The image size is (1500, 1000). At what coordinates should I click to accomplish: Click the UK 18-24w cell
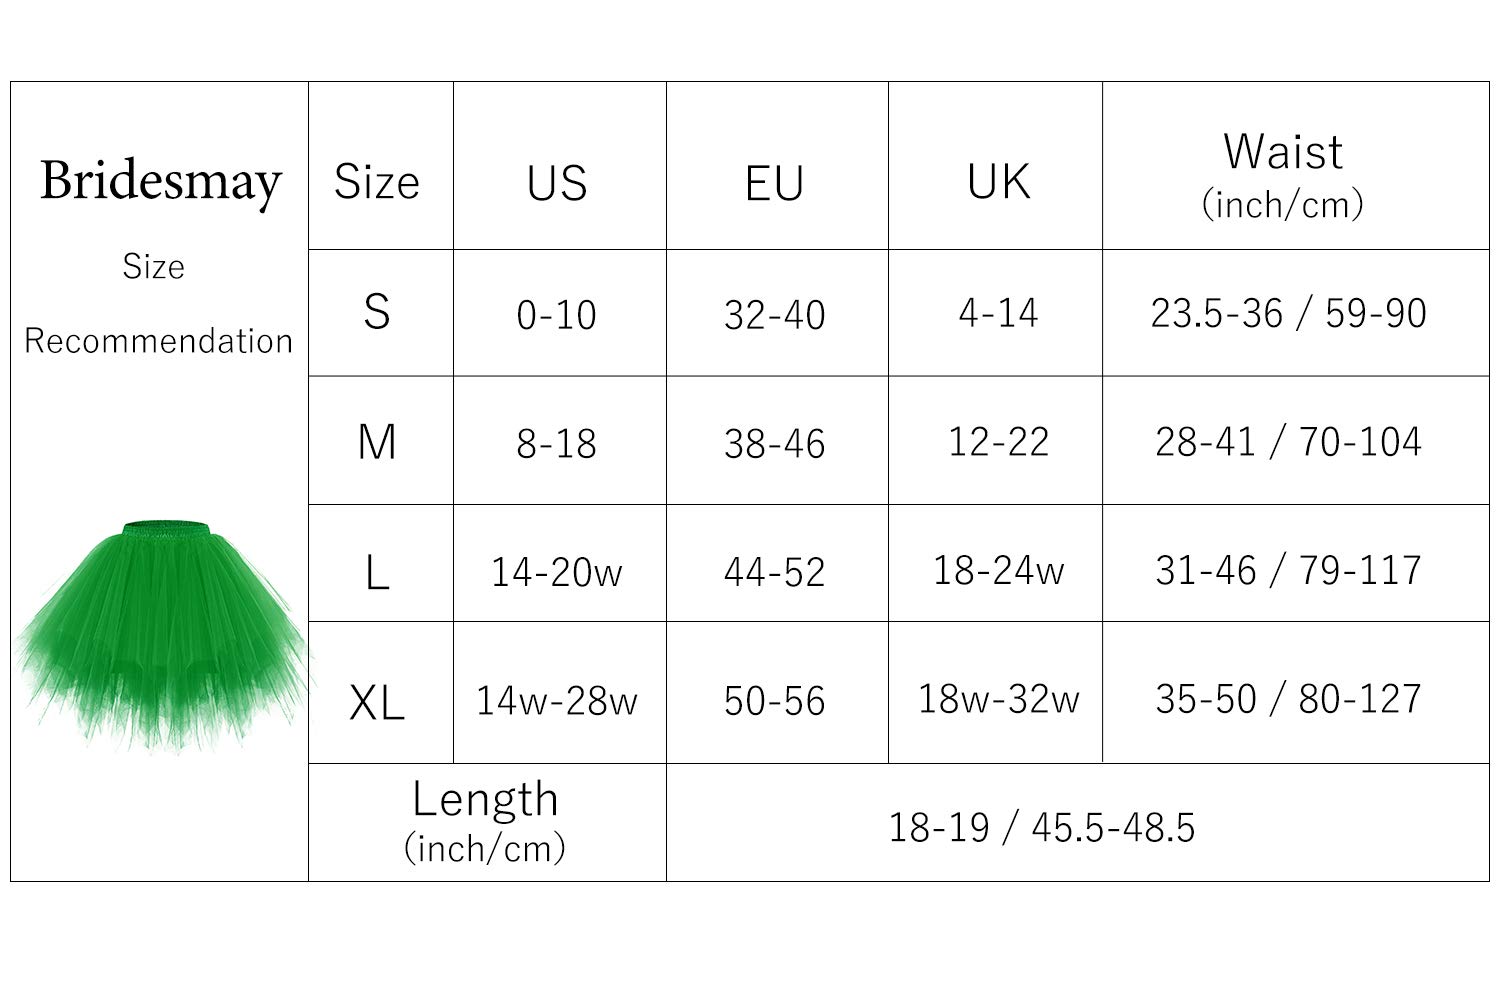[x=998, y=570]
